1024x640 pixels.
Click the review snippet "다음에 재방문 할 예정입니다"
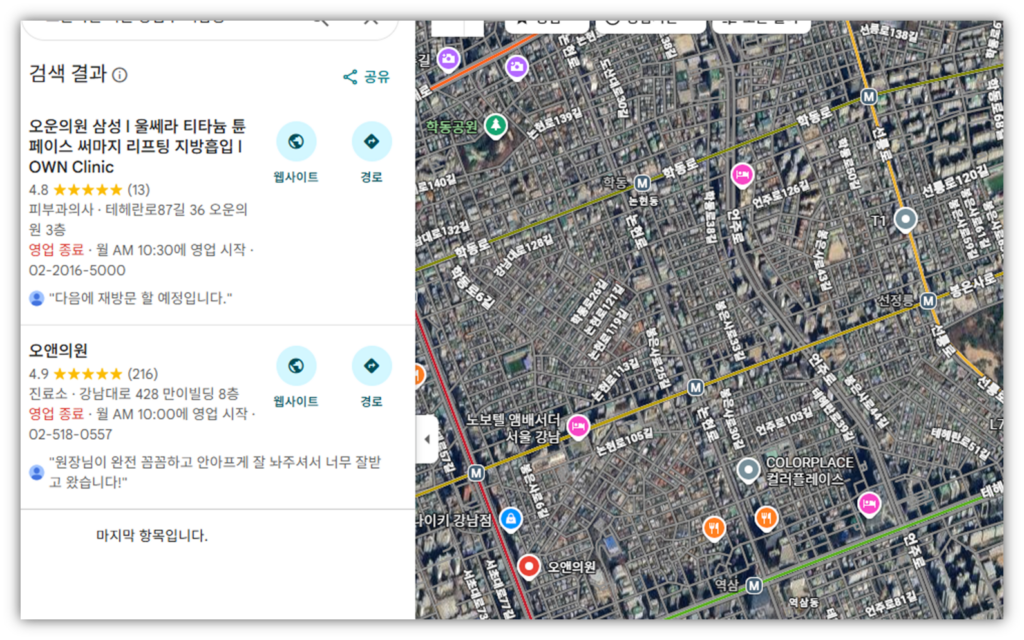(x=140, y=298)
